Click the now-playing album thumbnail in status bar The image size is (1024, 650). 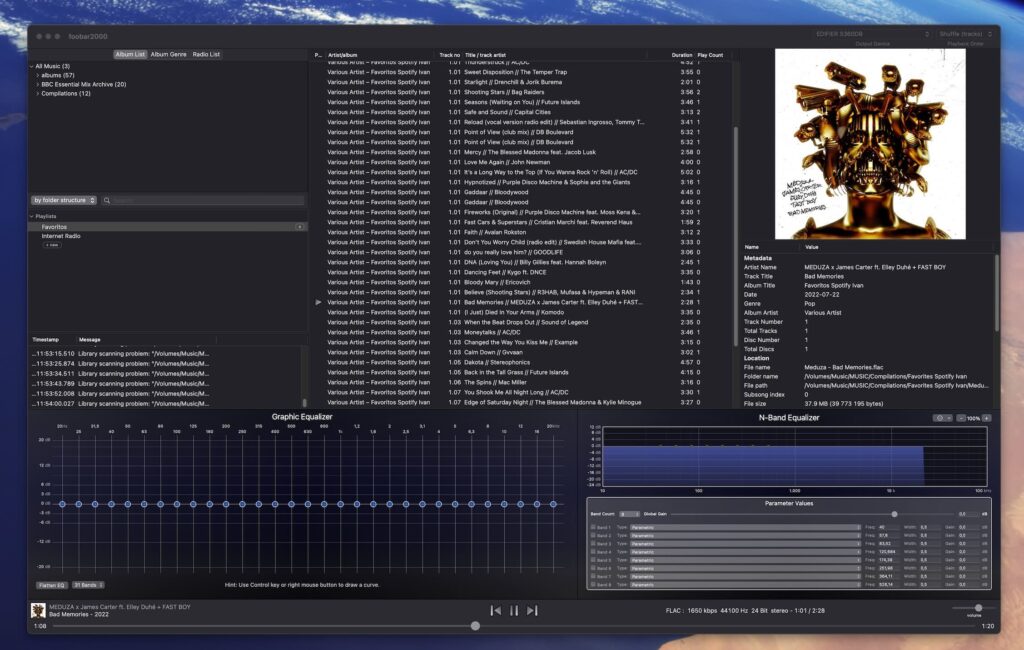pos(37,610)
